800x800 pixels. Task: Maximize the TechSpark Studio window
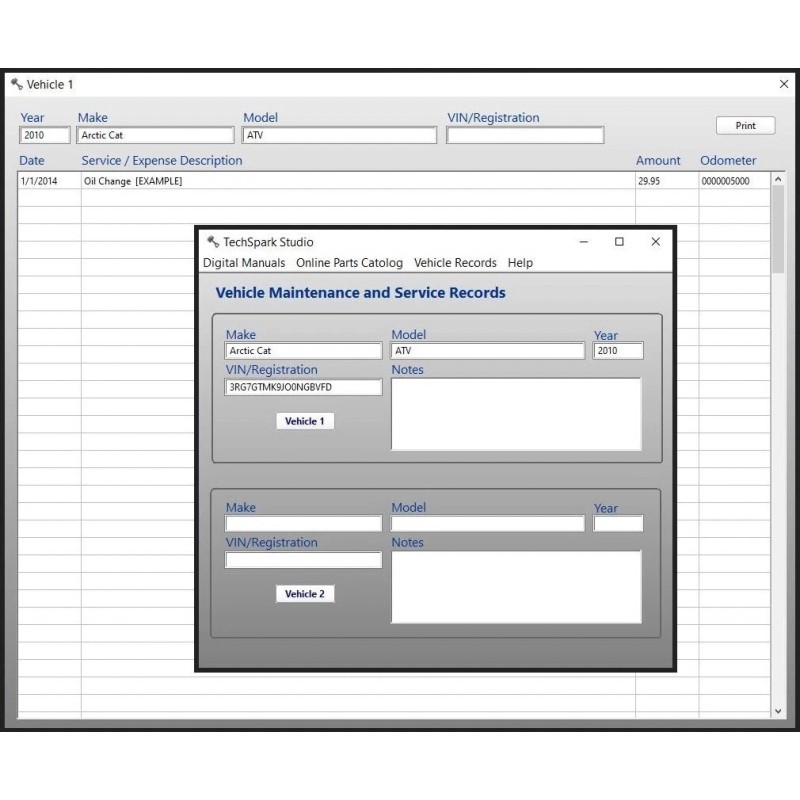coord(619,242)
